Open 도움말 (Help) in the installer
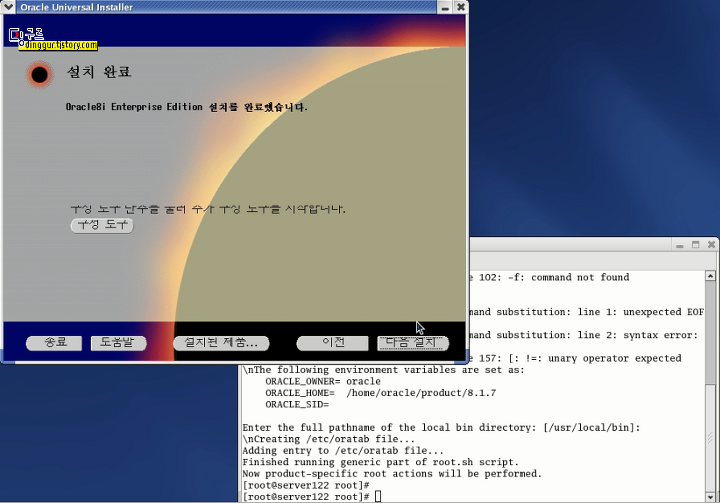 pos(118,343)
